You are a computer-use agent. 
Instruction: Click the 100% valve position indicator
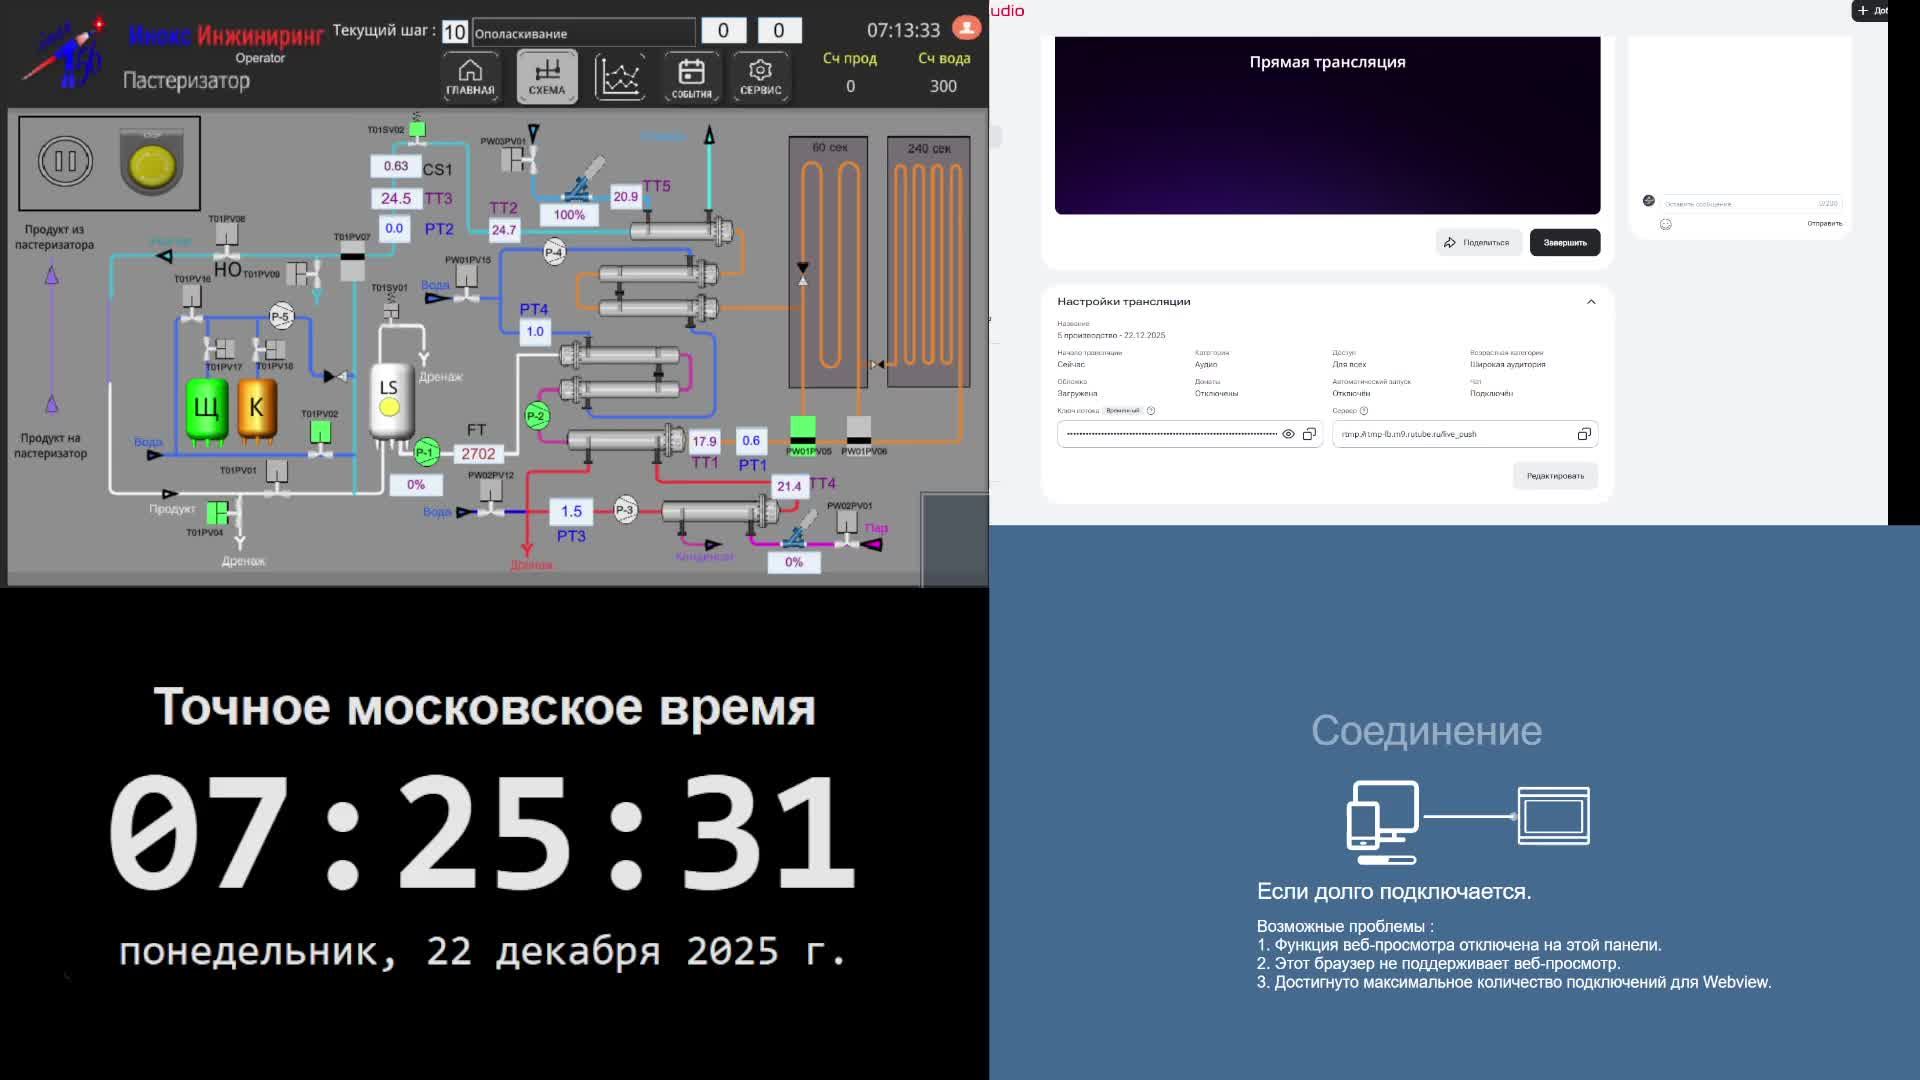[x=568, y=215]
